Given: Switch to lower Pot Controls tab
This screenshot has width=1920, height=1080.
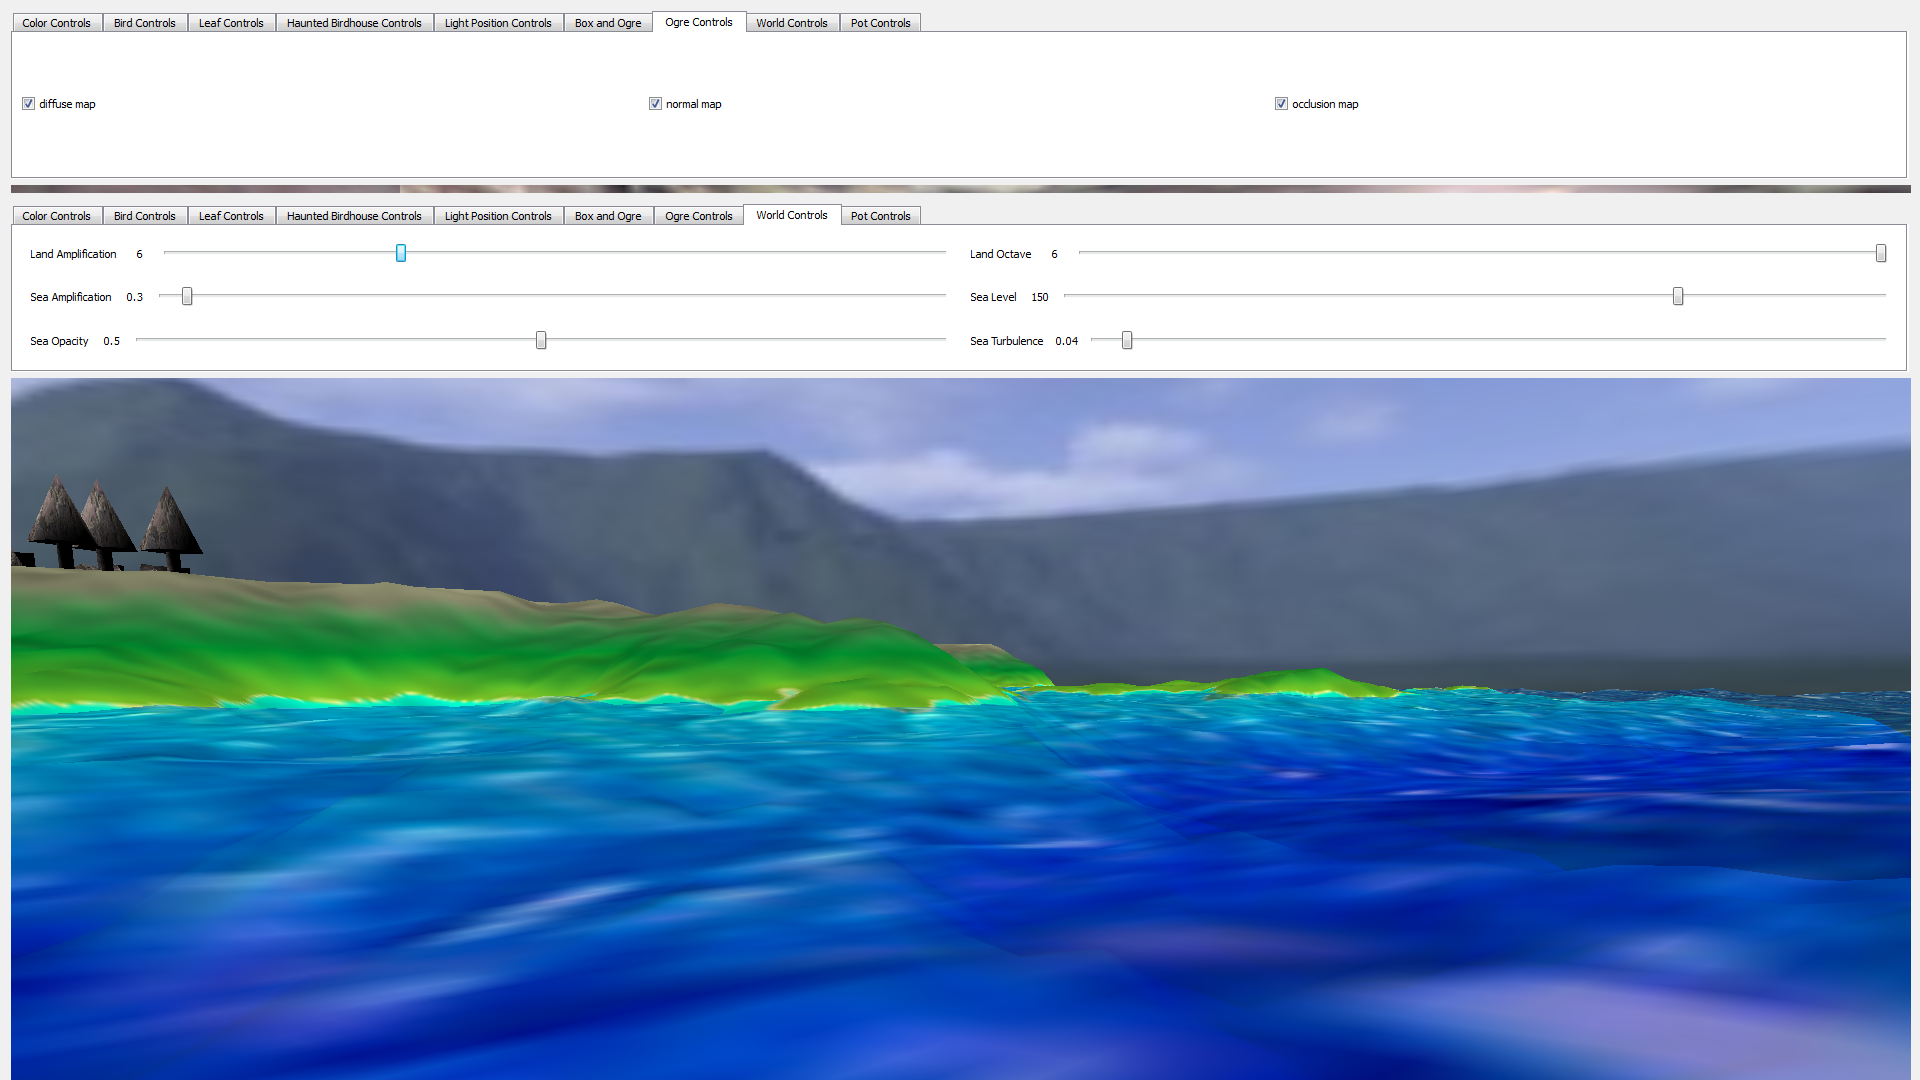Looking at the screenshot, I should point(880,216).
